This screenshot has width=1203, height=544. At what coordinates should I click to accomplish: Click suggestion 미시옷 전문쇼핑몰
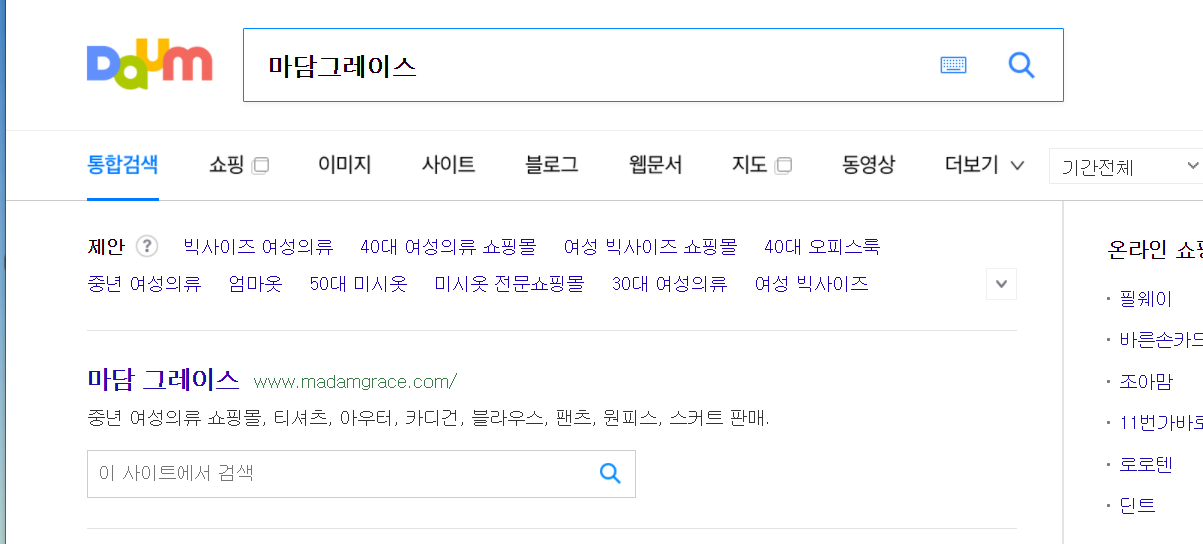point(509,284)
